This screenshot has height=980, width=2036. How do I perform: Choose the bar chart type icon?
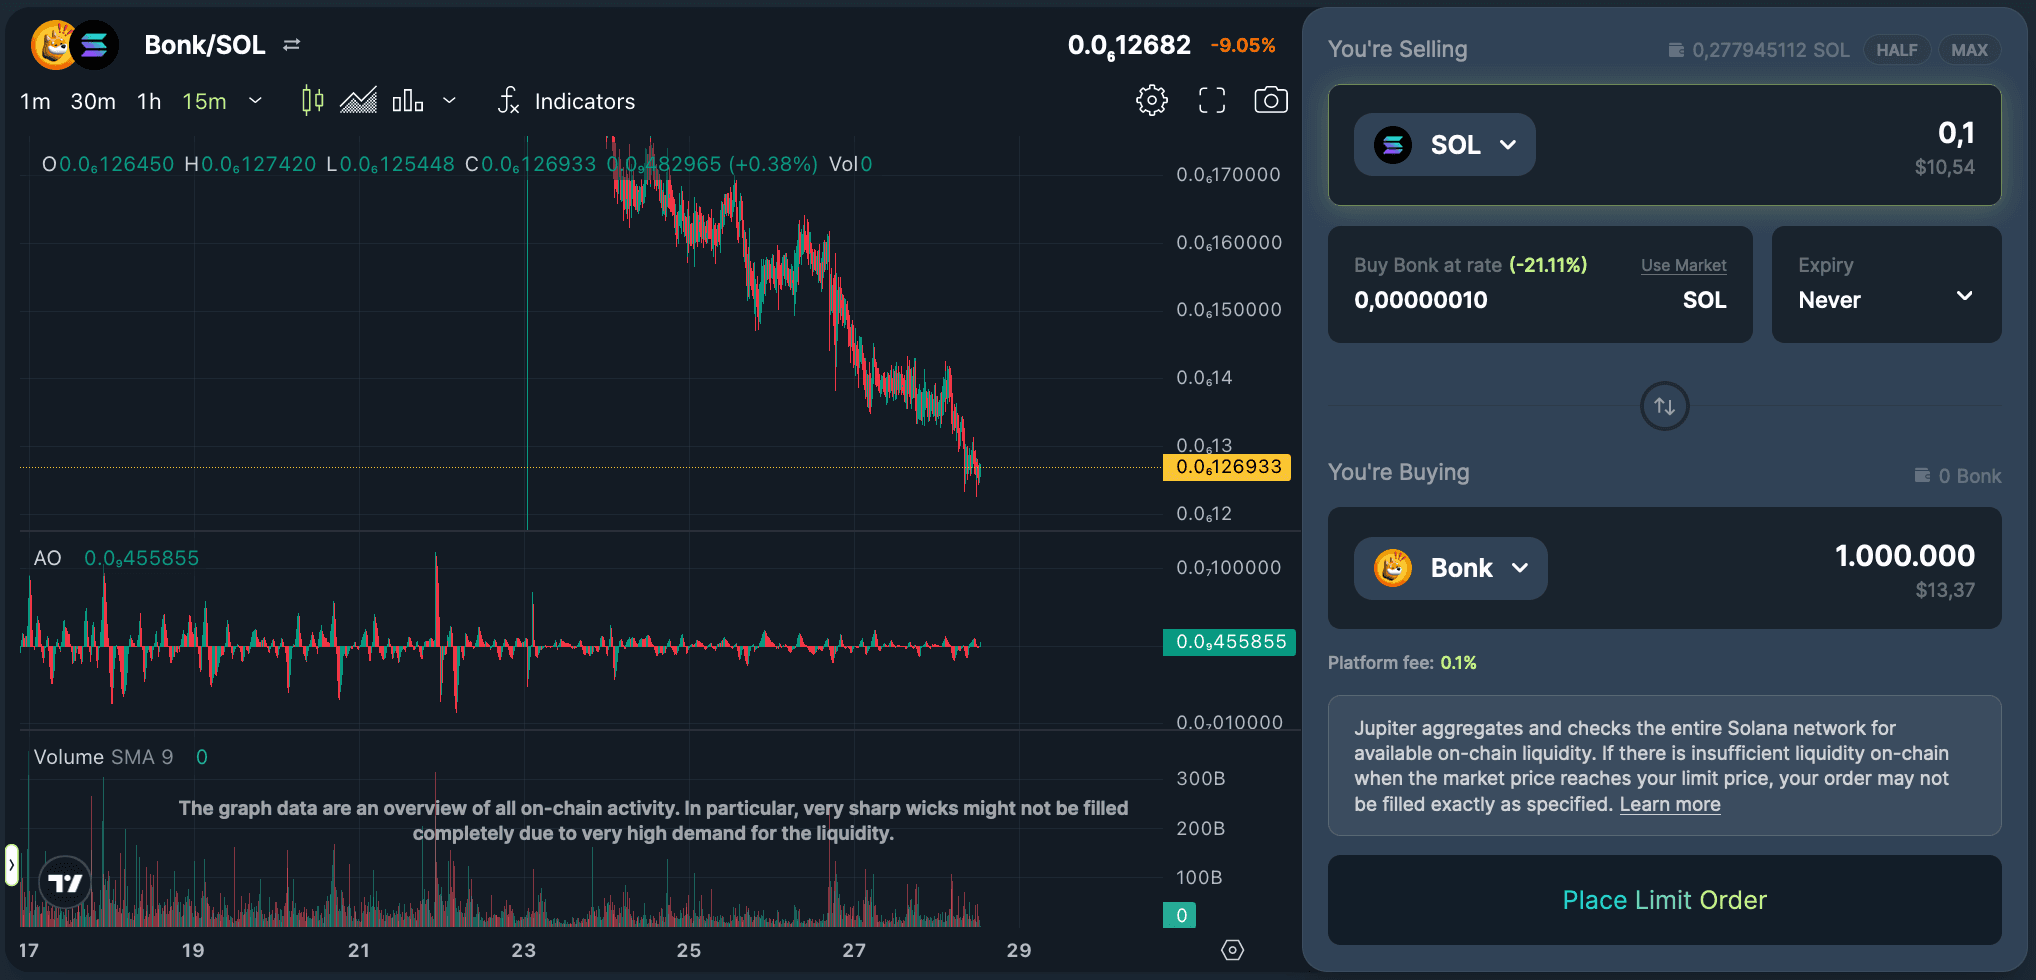click(408, 101)
